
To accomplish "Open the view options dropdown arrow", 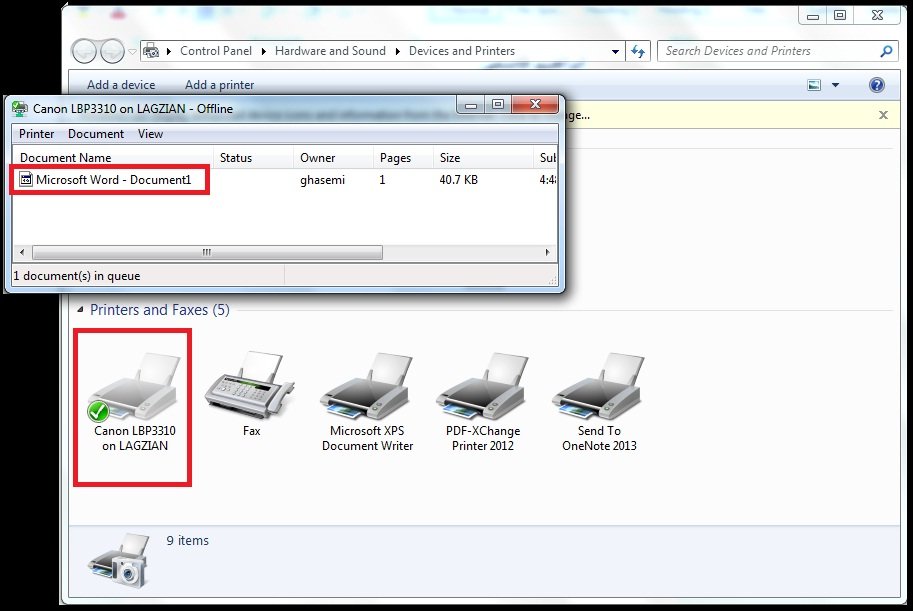I will [x=836, y=85].
